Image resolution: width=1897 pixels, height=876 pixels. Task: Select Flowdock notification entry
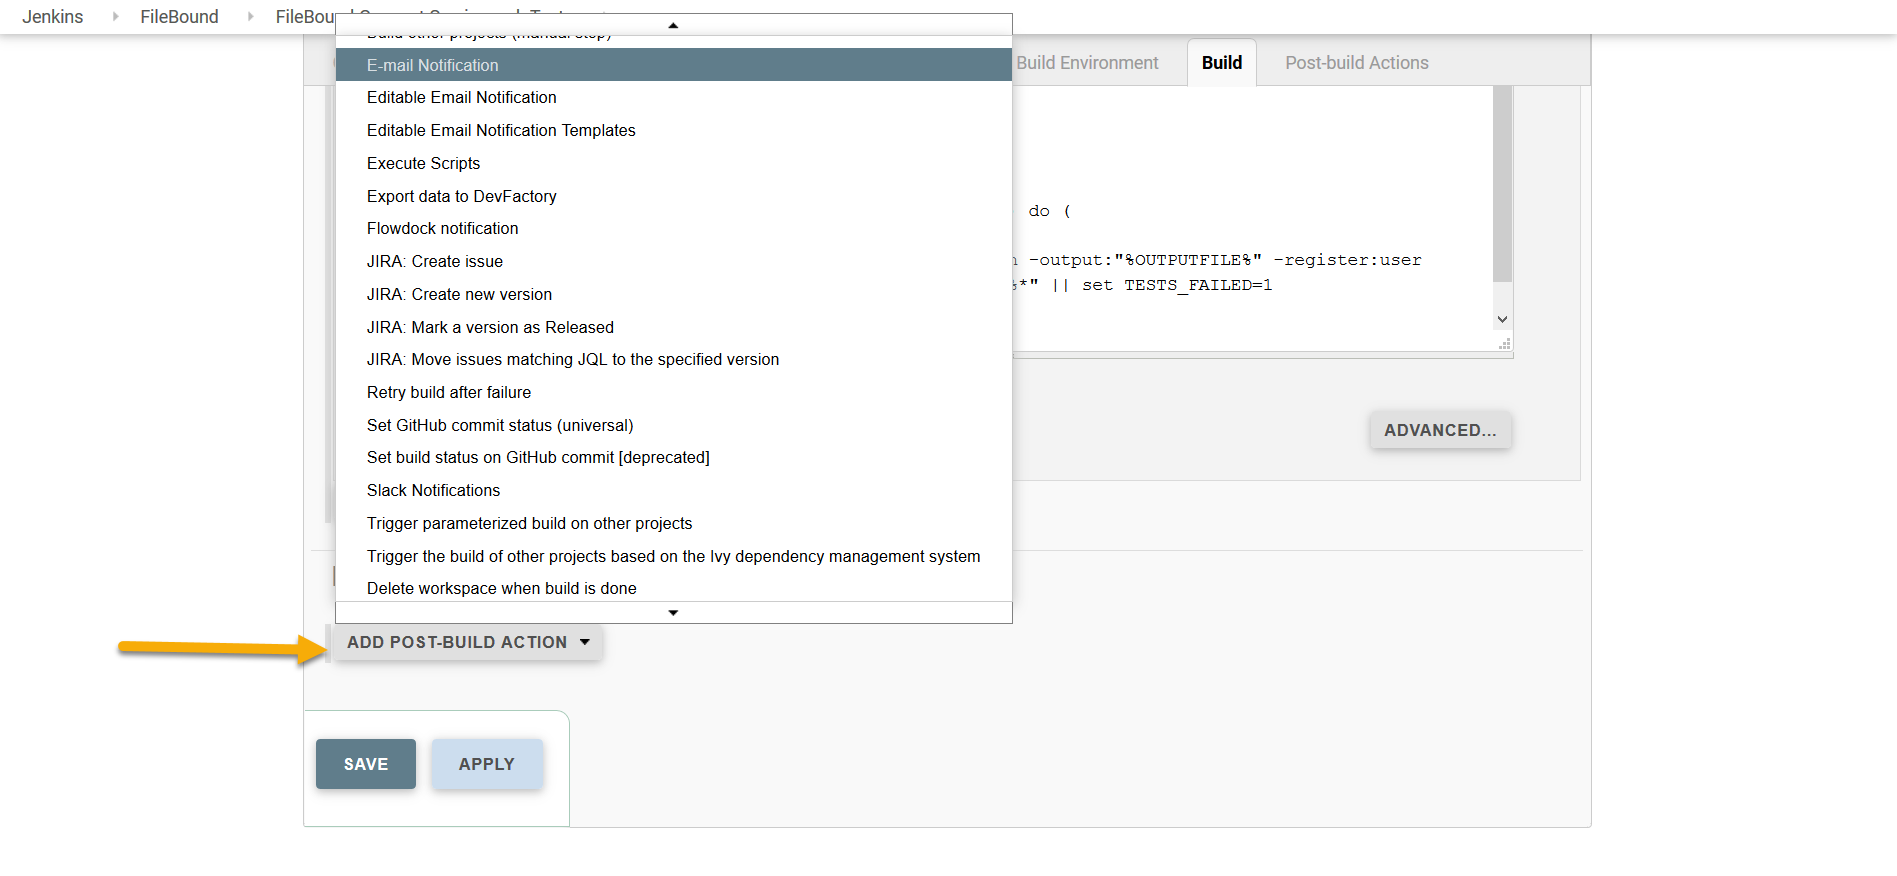tap(673, 228)
